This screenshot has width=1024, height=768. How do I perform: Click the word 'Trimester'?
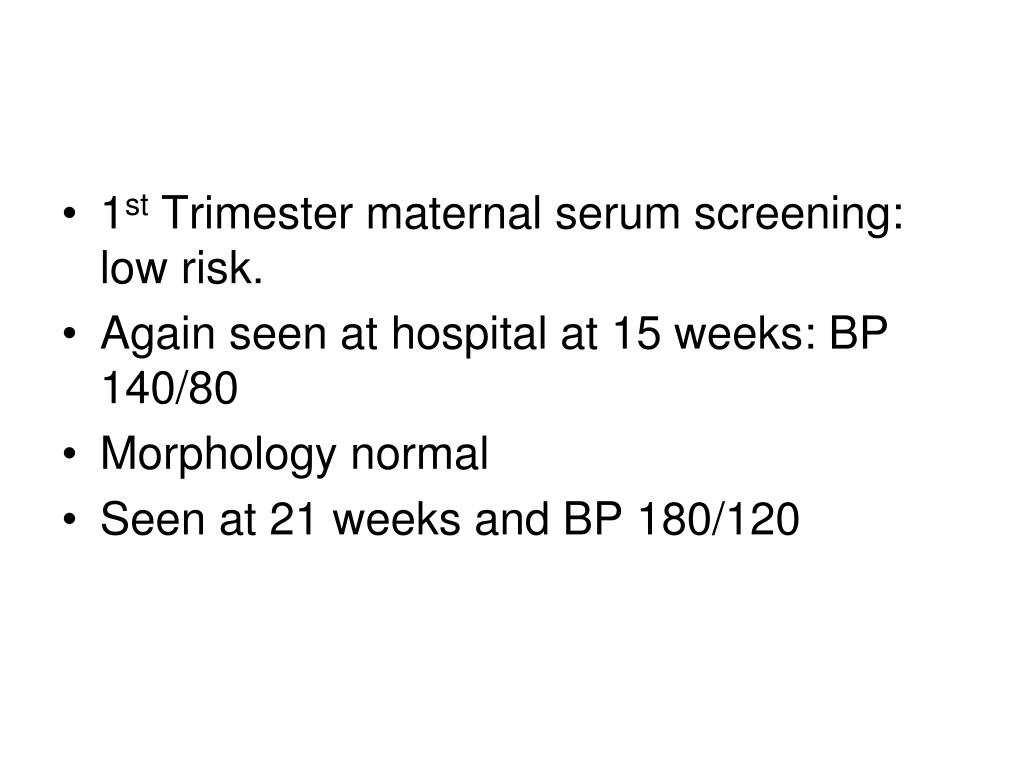pos(257,214)
